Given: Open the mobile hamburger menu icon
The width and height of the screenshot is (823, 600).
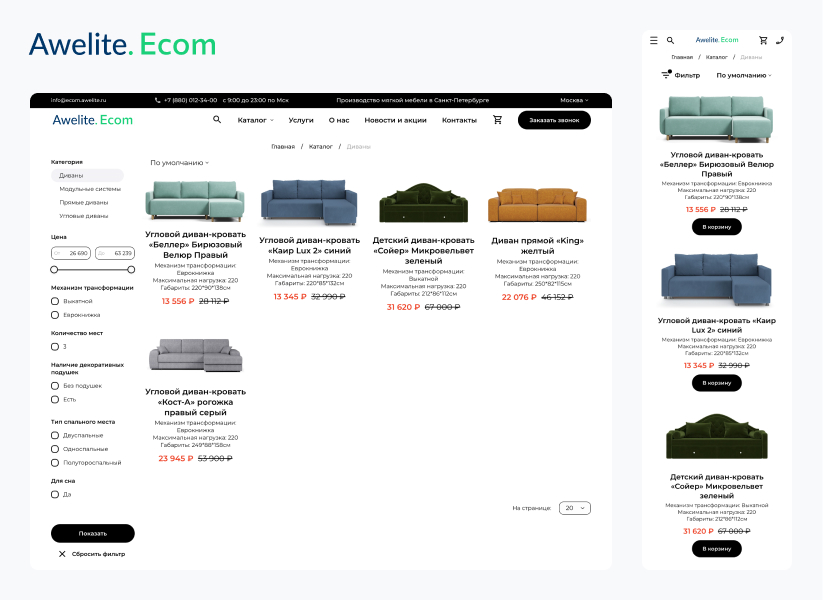Looking at the screenshot, I should pyautogui.click(x=653, y=40).
